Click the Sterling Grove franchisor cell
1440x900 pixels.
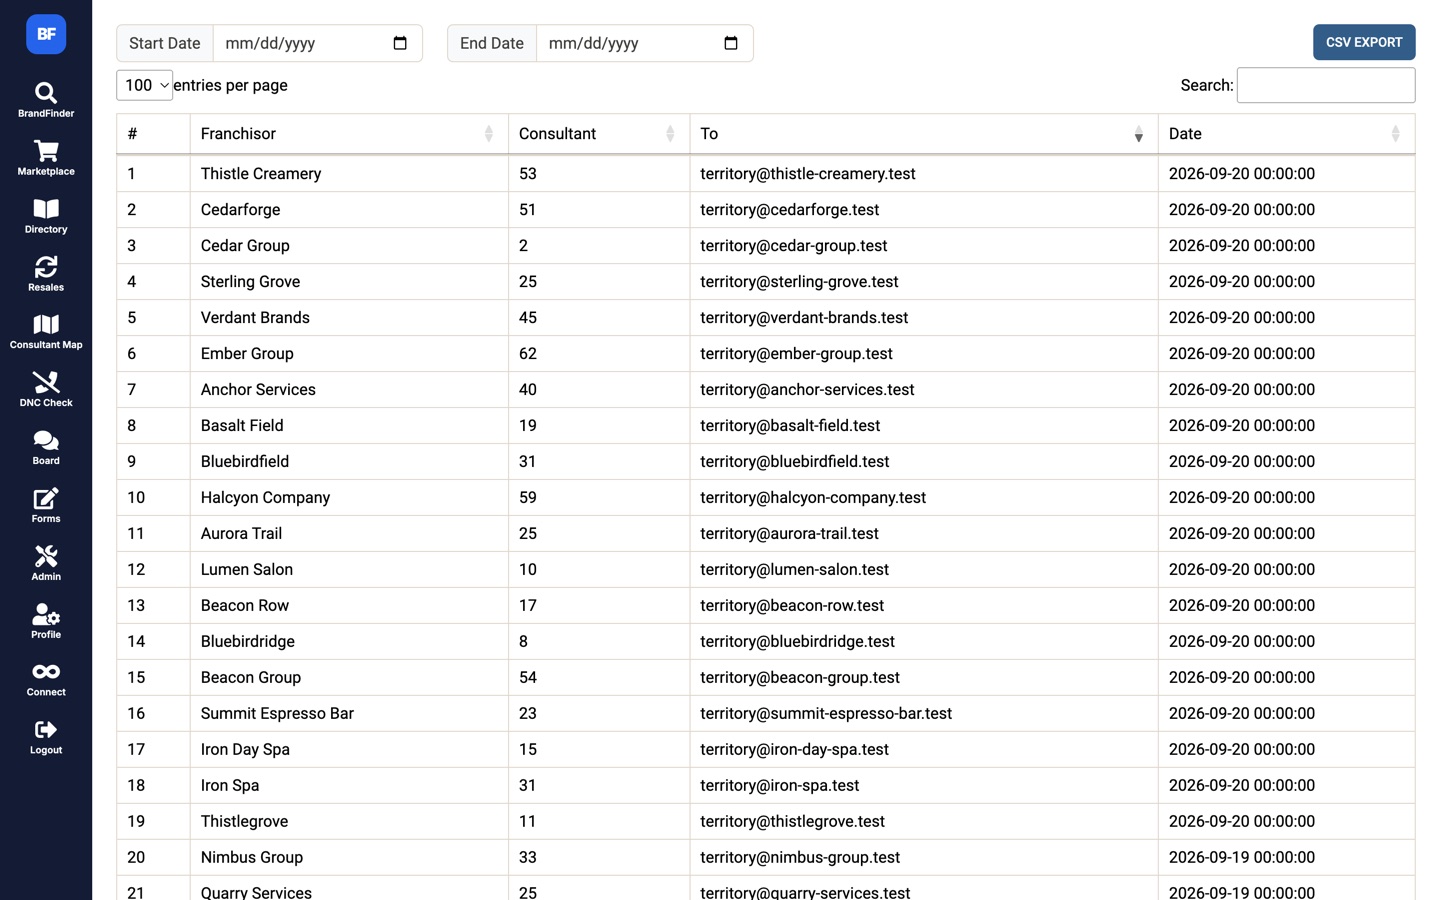[x=349, y=282]
